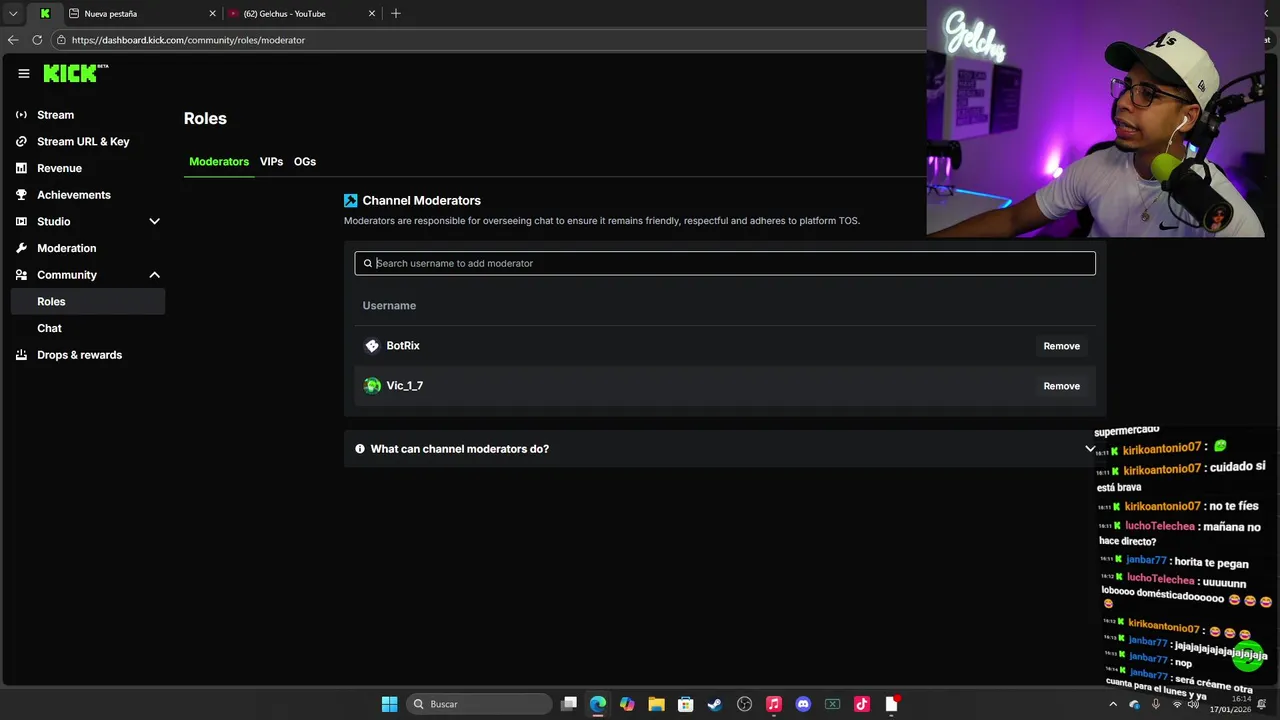This screenshot has height=720, width=1280.
Task: Click the Wi-Fi network tray icon
Action: [1177, 704]
